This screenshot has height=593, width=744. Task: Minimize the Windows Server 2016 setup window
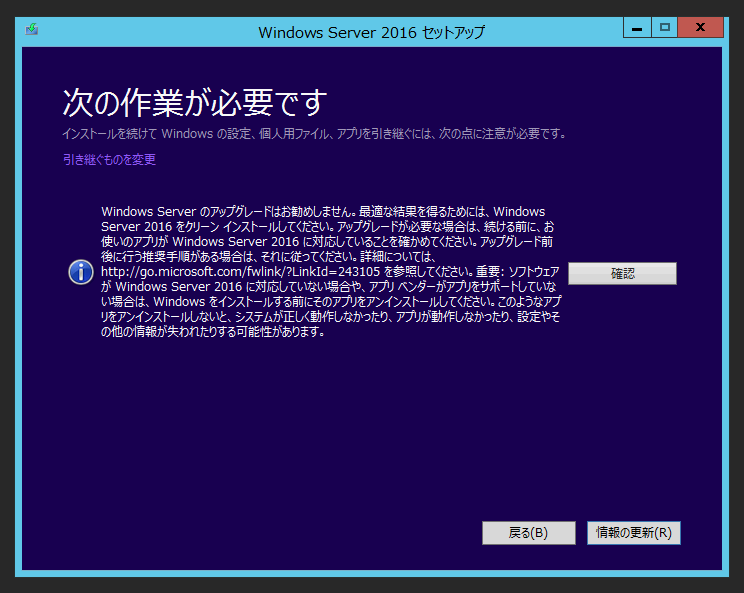[637, 28]
